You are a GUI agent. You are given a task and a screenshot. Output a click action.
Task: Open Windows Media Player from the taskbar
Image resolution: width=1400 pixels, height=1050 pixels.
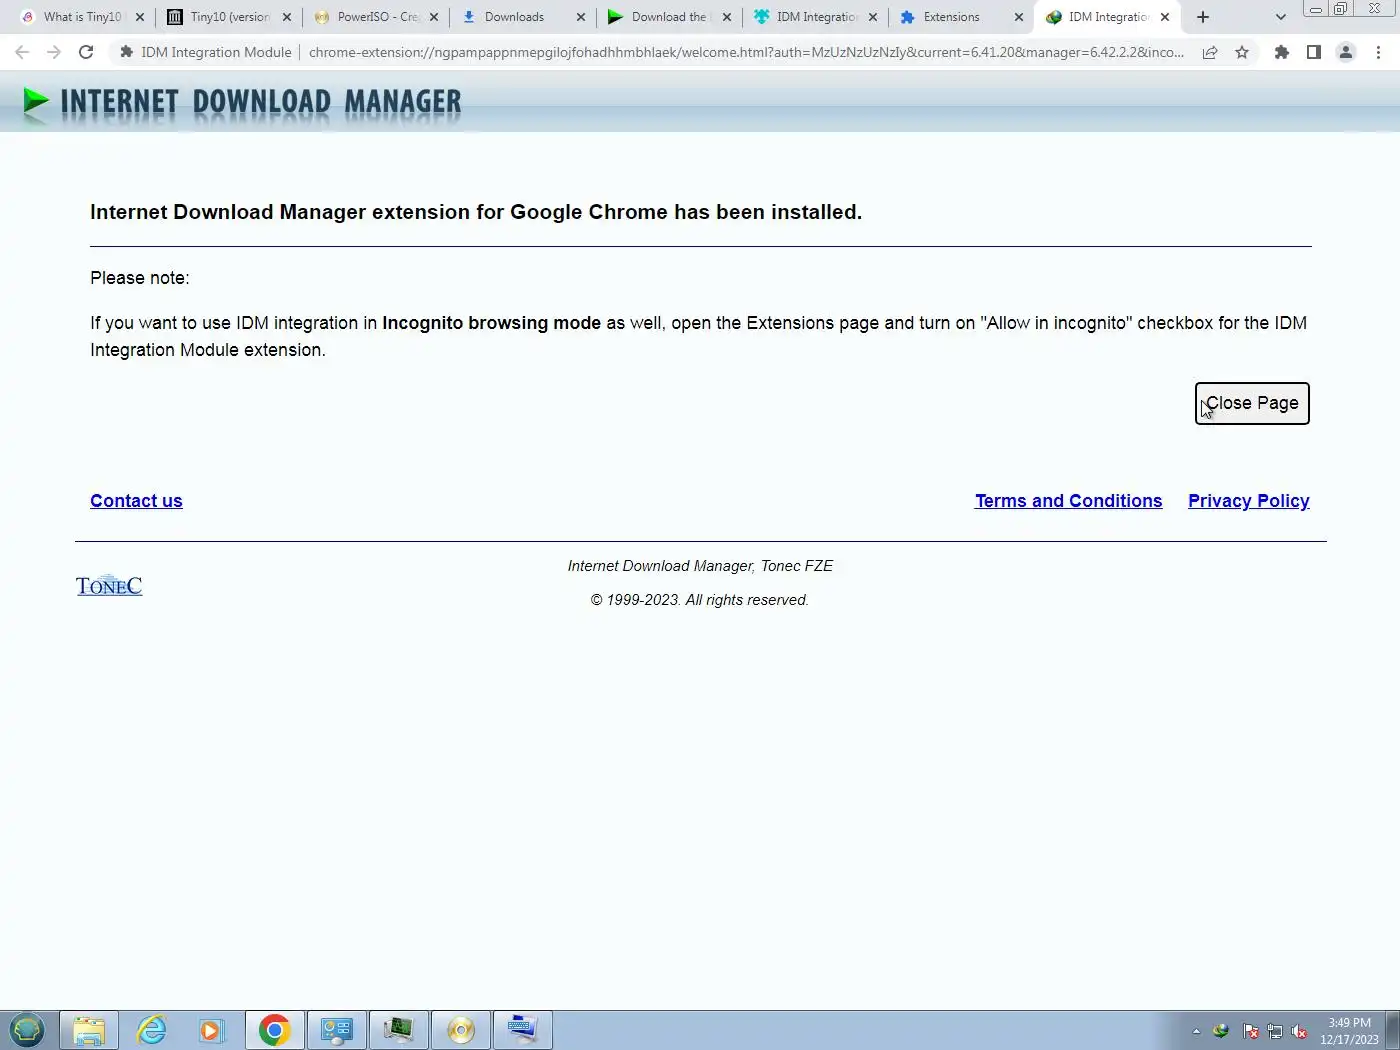click(213, 1030)
